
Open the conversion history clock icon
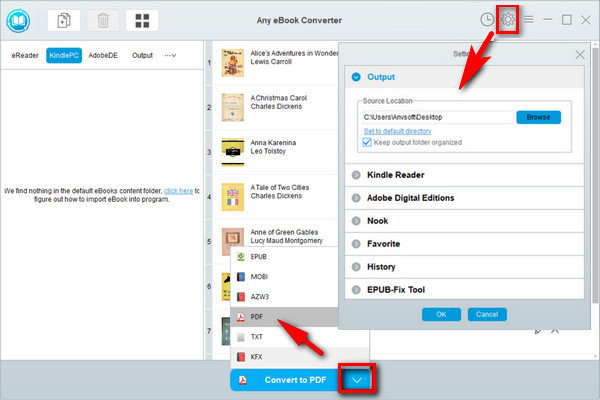coord(487,20)
